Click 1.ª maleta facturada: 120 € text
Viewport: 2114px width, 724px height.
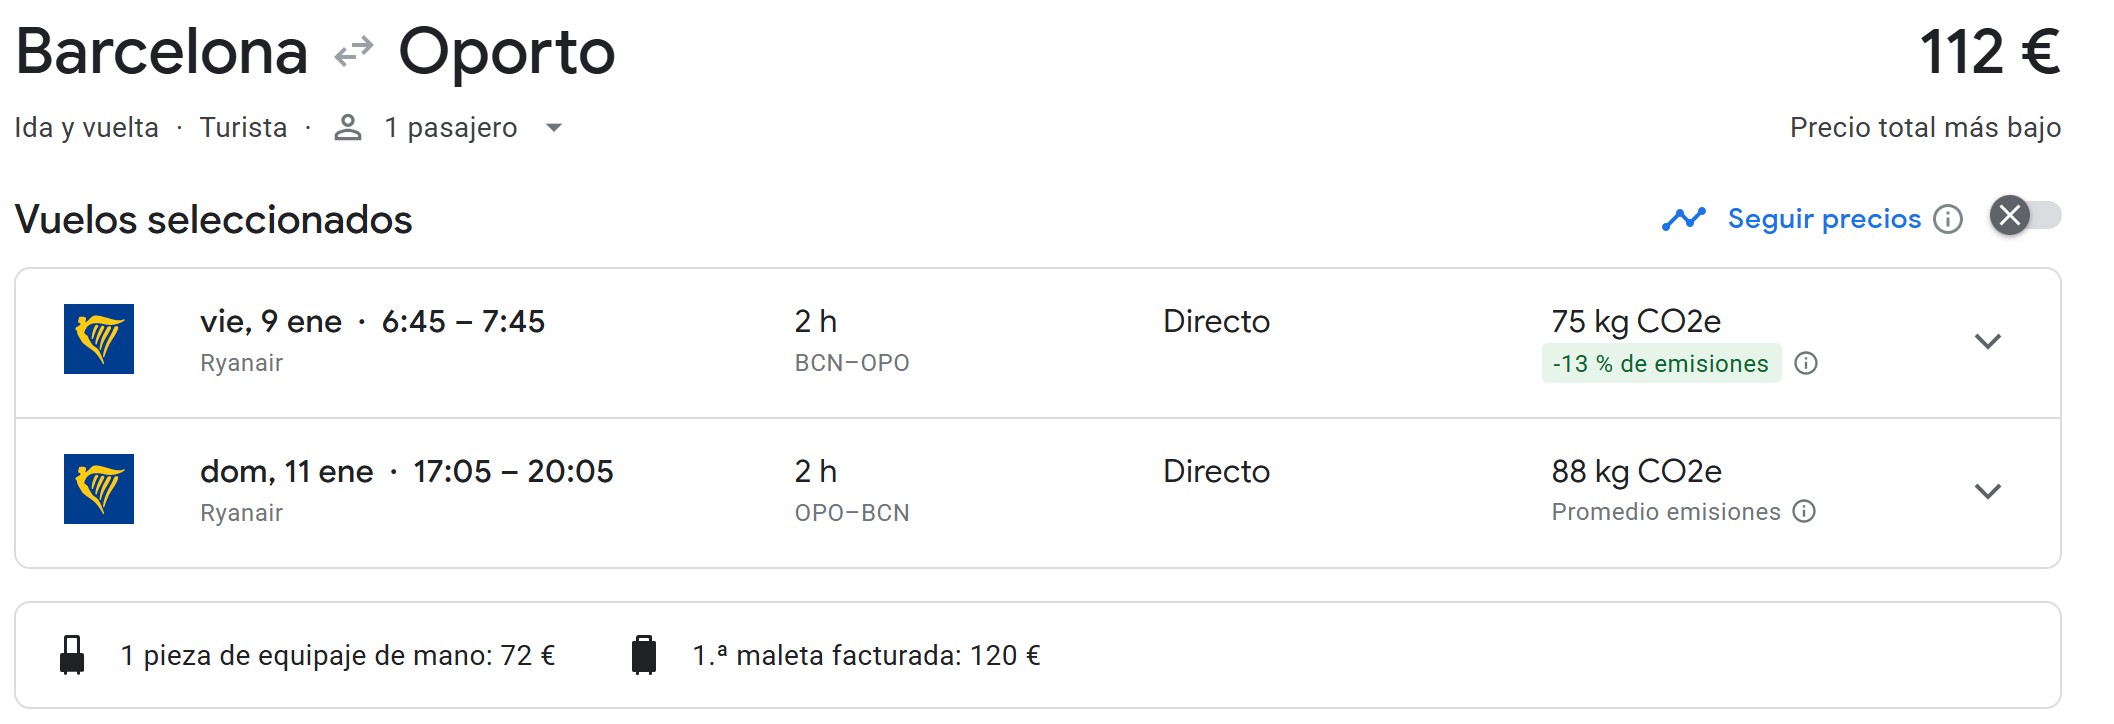point(866,656)
